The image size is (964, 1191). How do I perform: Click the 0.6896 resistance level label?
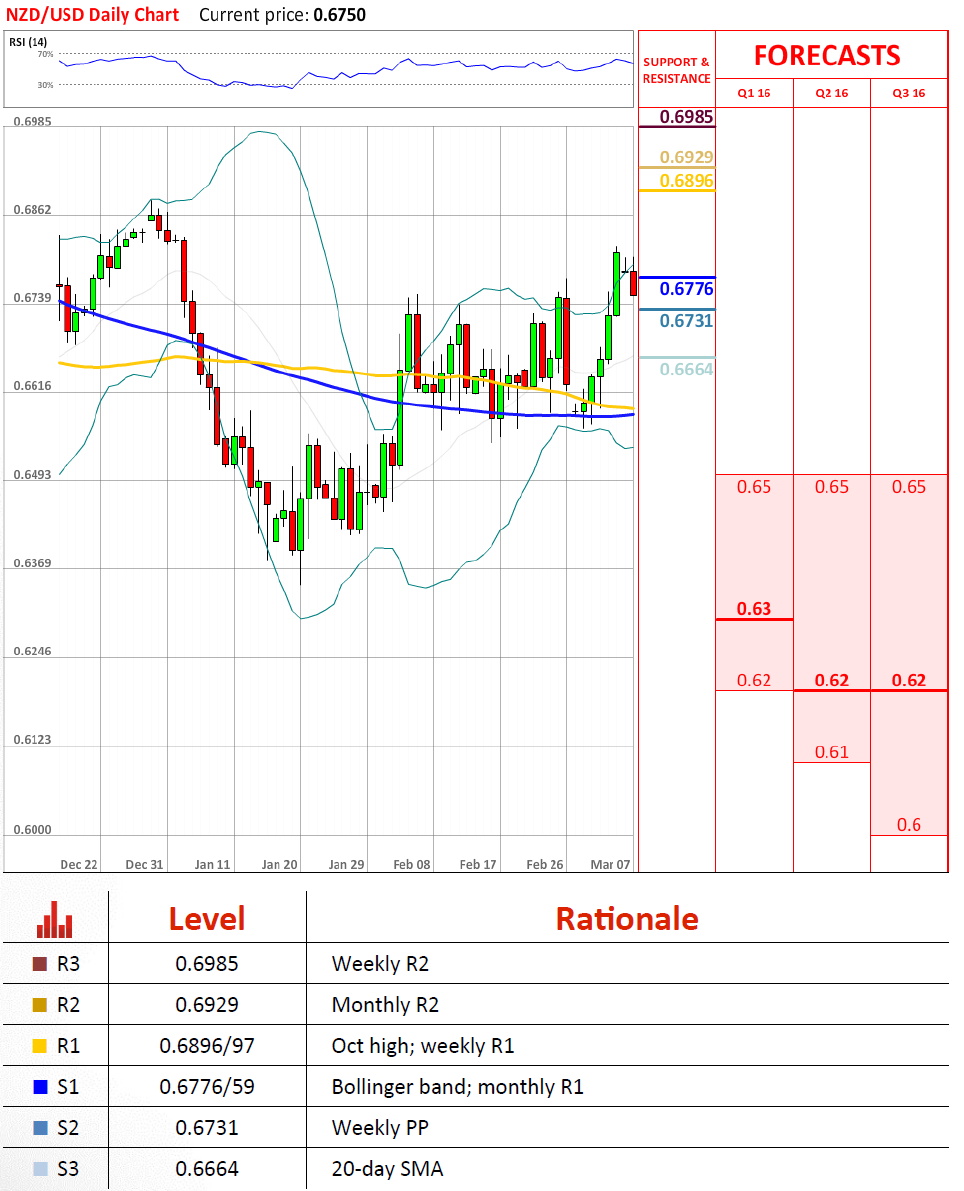pyautogui.click(x=686, y=180)
